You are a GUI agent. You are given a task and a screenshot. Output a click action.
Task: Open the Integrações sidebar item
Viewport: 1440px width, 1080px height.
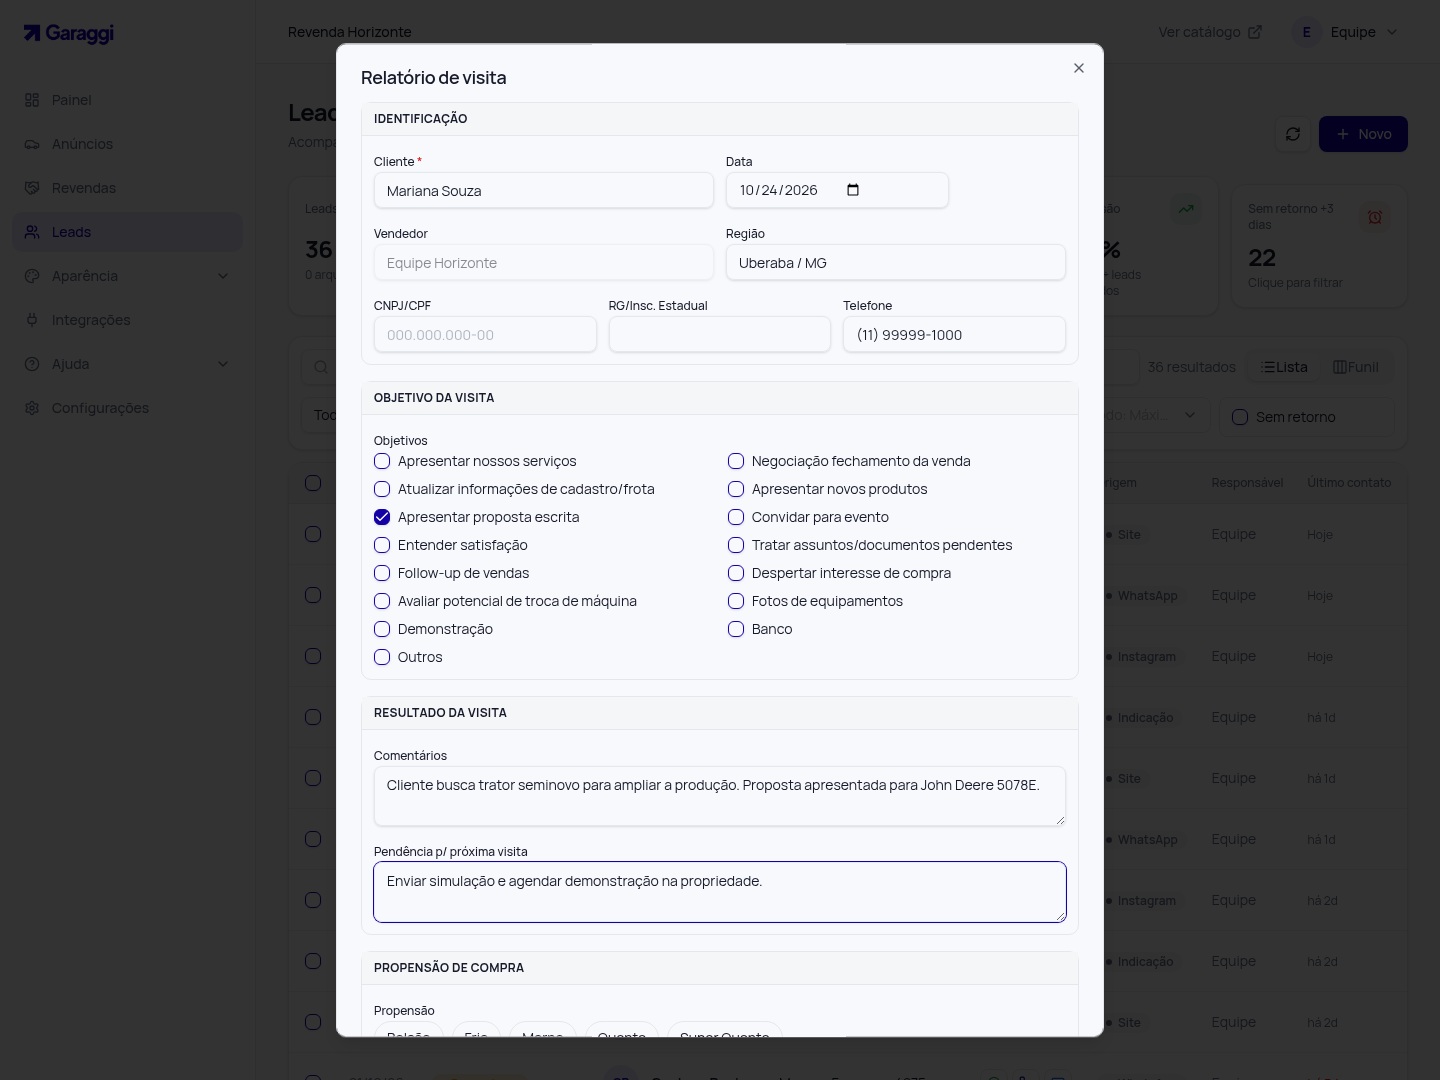click(x=127, y=320)
